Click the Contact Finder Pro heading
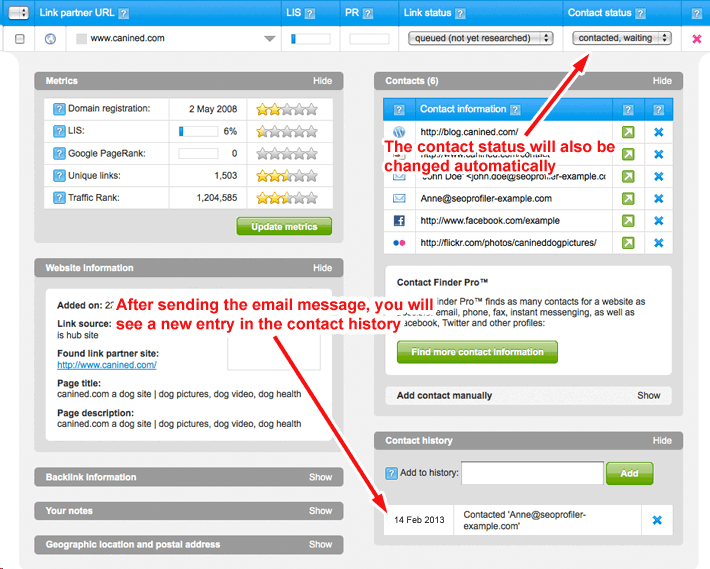This screenshot has height=569, width=710. tap(442, 282)
